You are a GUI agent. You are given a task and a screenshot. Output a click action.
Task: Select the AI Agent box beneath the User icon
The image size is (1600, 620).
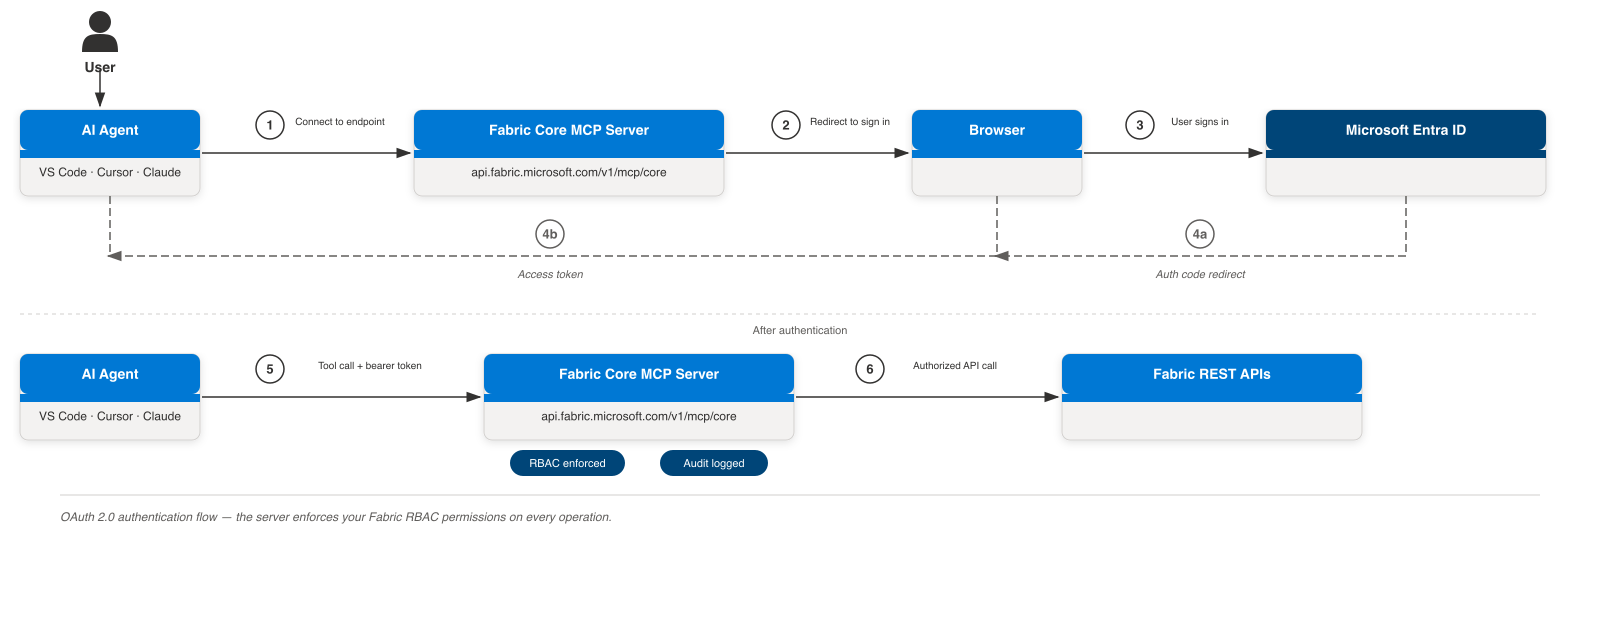click(110, 153)
